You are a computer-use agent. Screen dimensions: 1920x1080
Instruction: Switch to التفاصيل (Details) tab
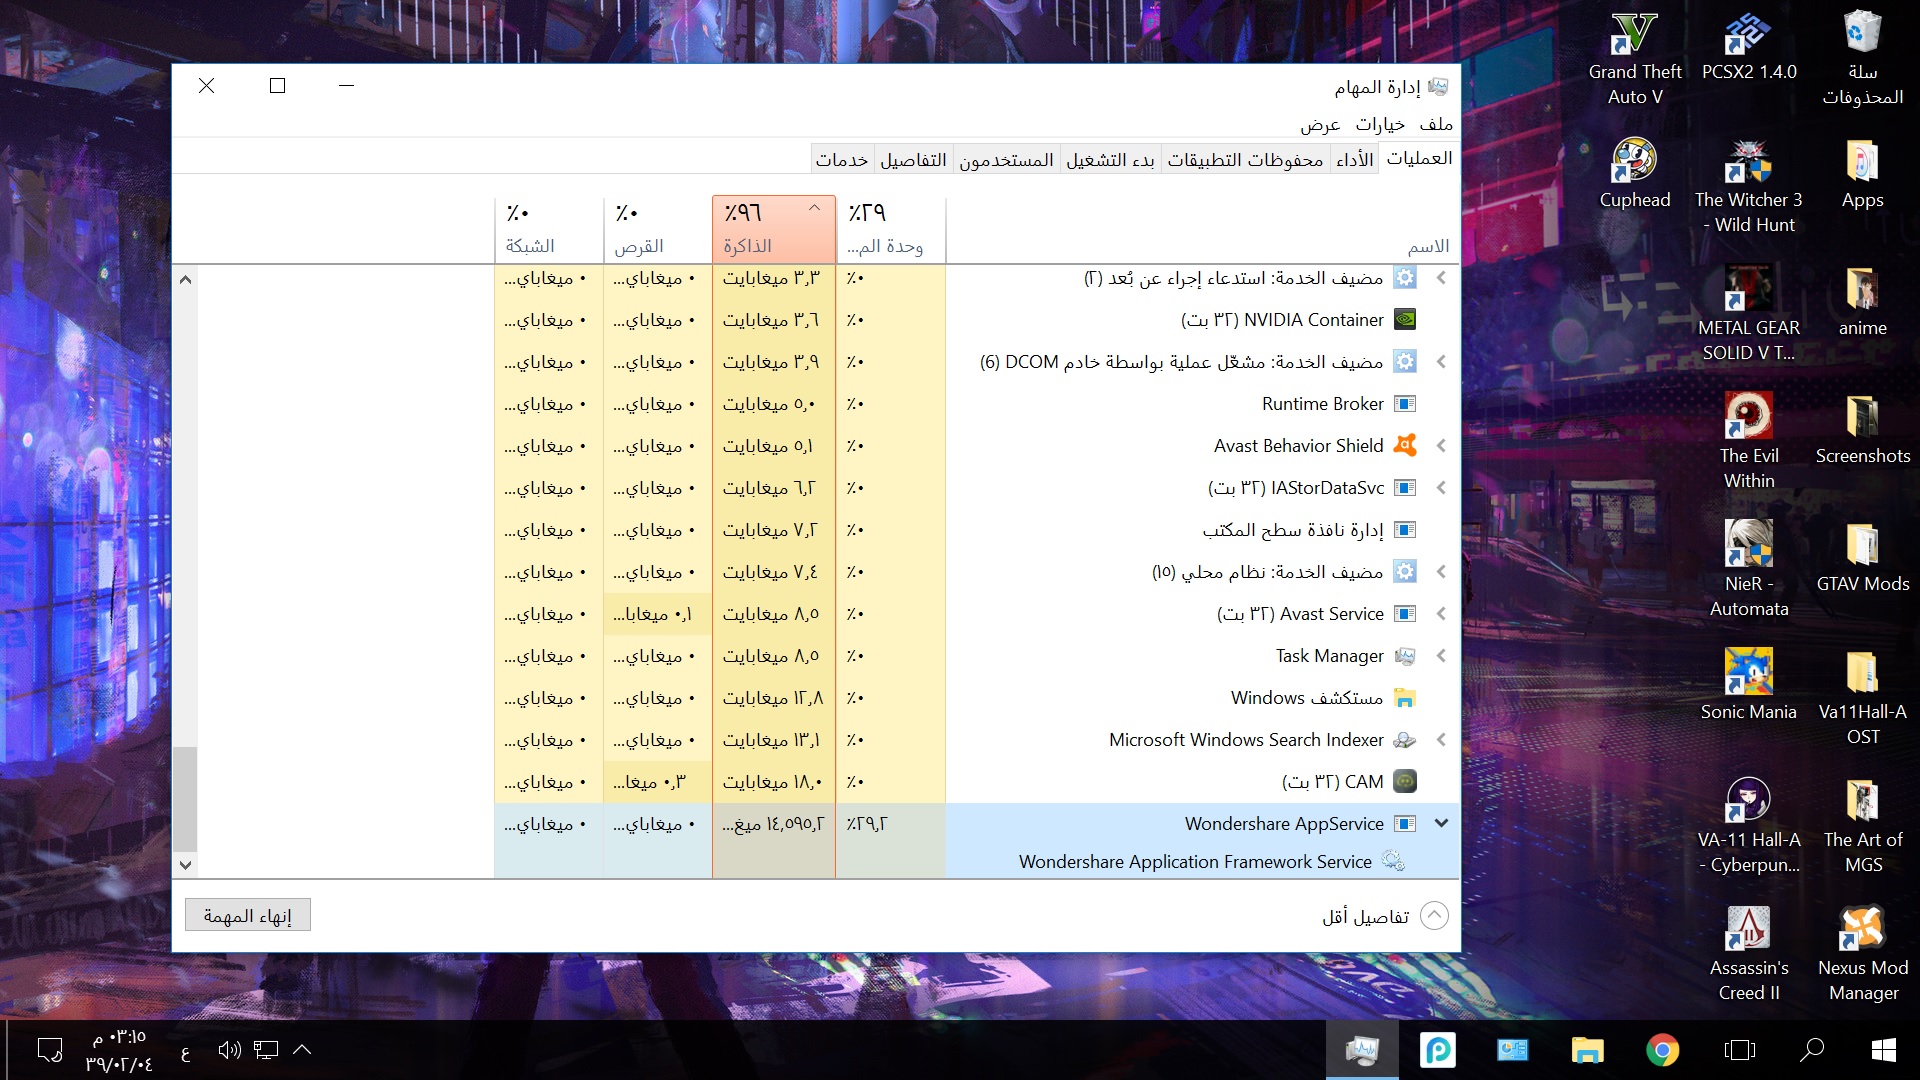click(x=914, y=160)
